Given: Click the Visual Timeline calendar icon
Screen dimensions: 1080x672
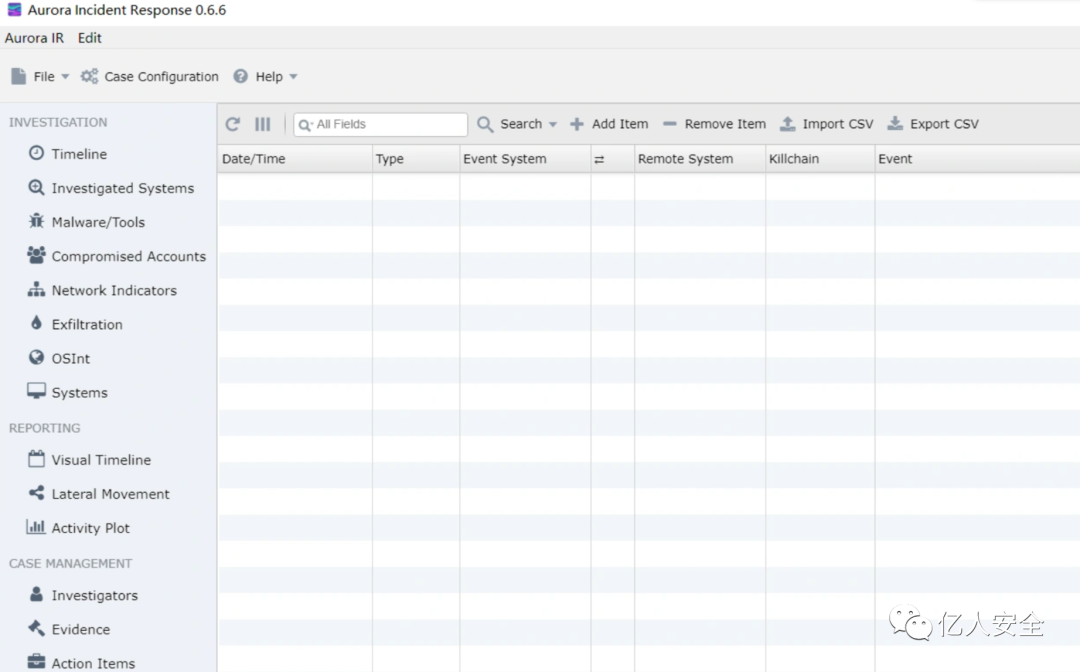Looking at the screenshot, I should click(37, 459).
